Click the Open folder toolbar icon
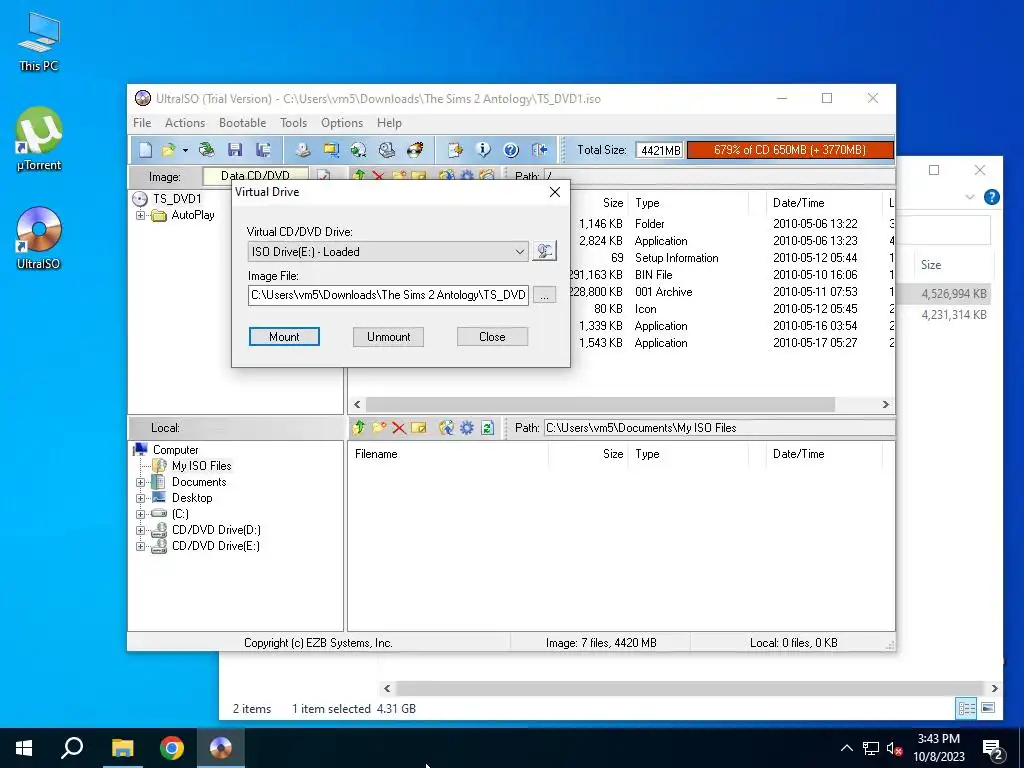Image resolution: width=1024 pixels, height=768 pixels. 168,150
